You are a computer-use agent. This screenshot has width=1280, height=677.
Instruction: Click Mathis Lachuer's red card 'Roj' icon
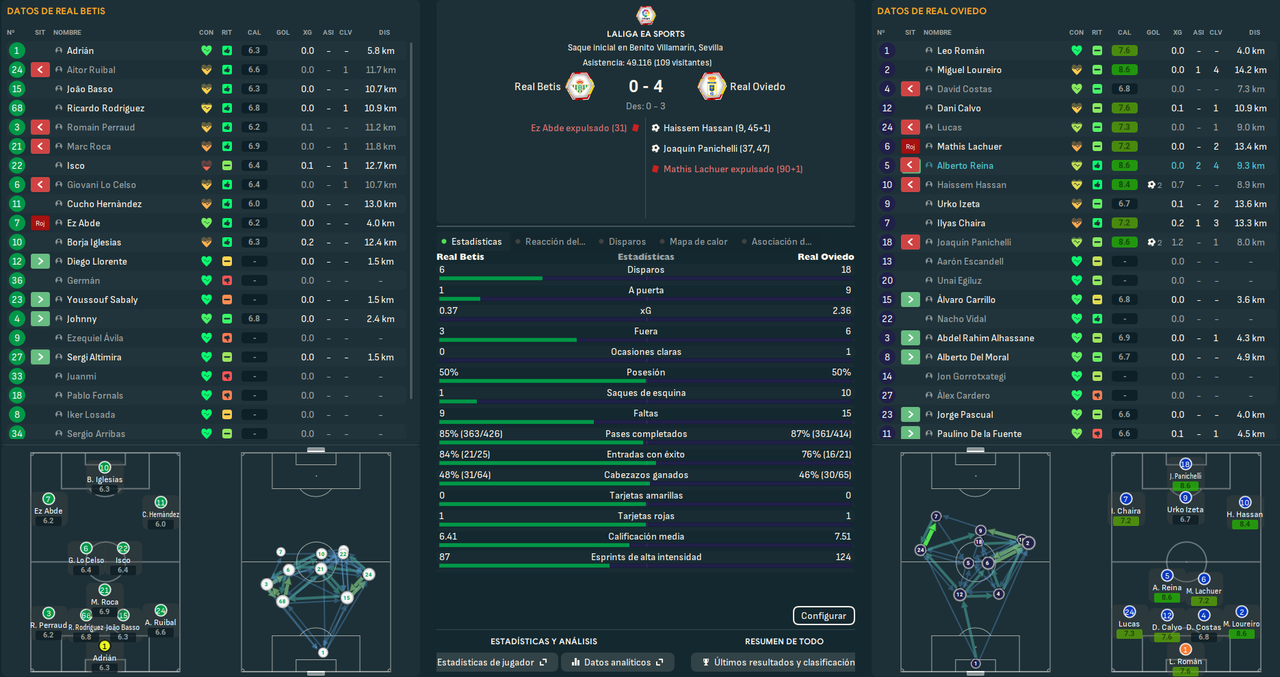(910, 147)
